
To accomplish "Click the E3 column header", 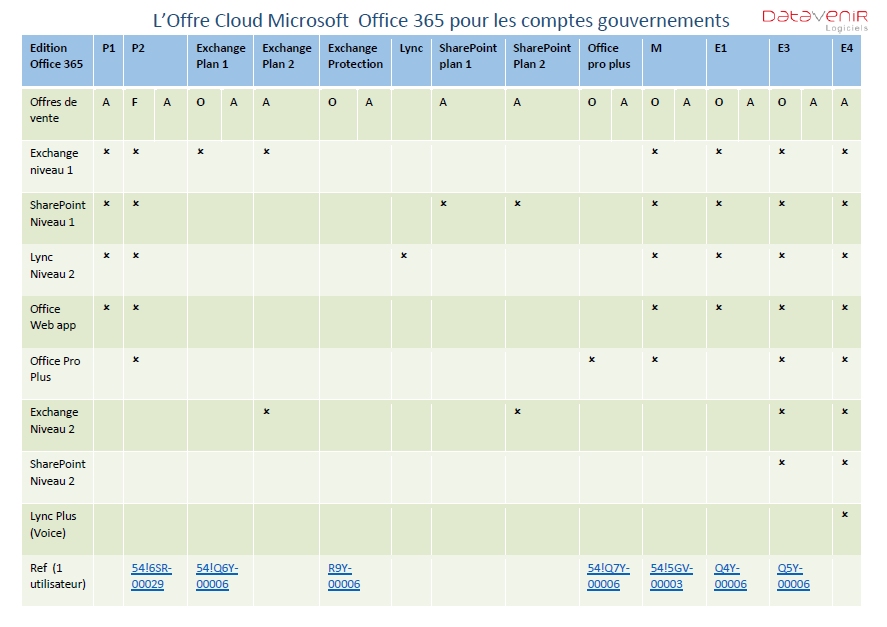I will pyautogui.click(x=801, y=61).
